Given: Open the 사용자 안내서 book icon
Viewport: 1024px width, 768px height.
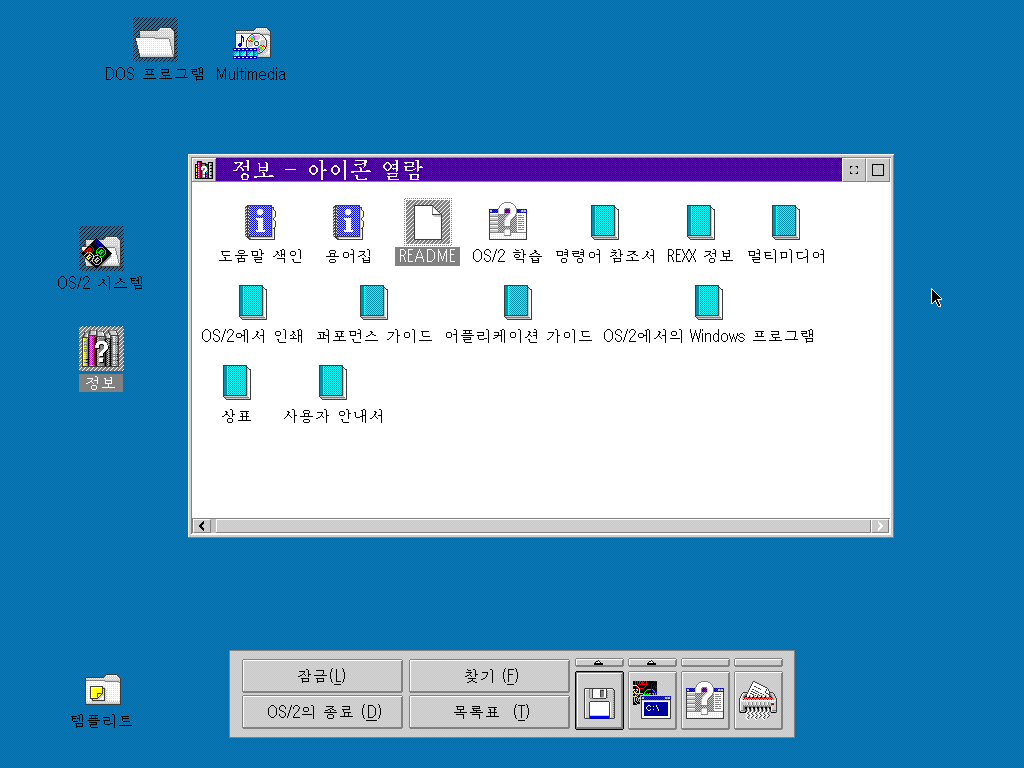Looking at the screenshot, I should pos(332,382).
